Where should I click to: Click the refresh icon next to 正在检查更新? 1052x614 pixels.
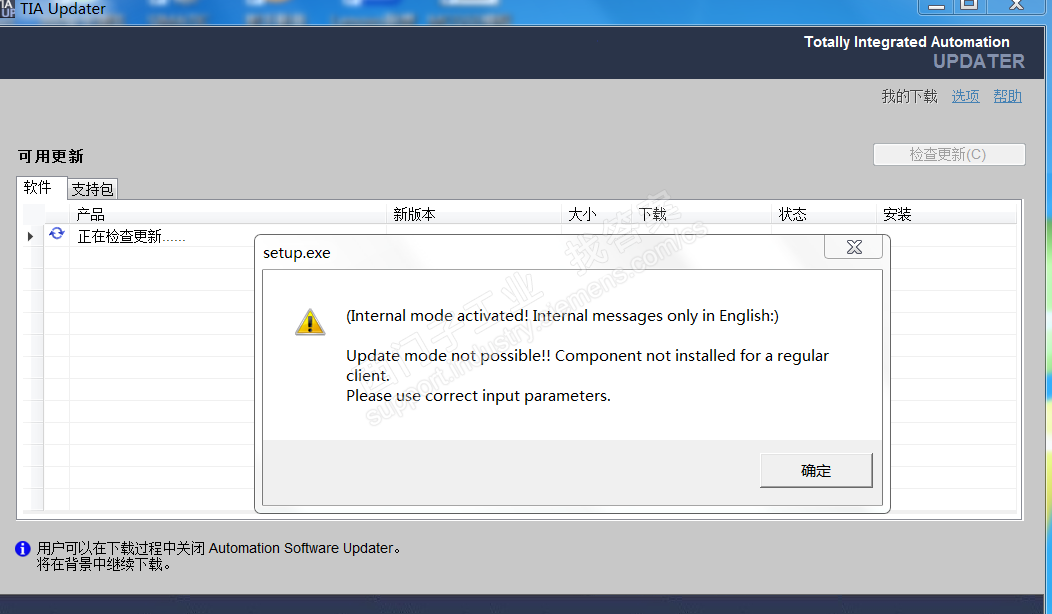click(x=57, y=234)
